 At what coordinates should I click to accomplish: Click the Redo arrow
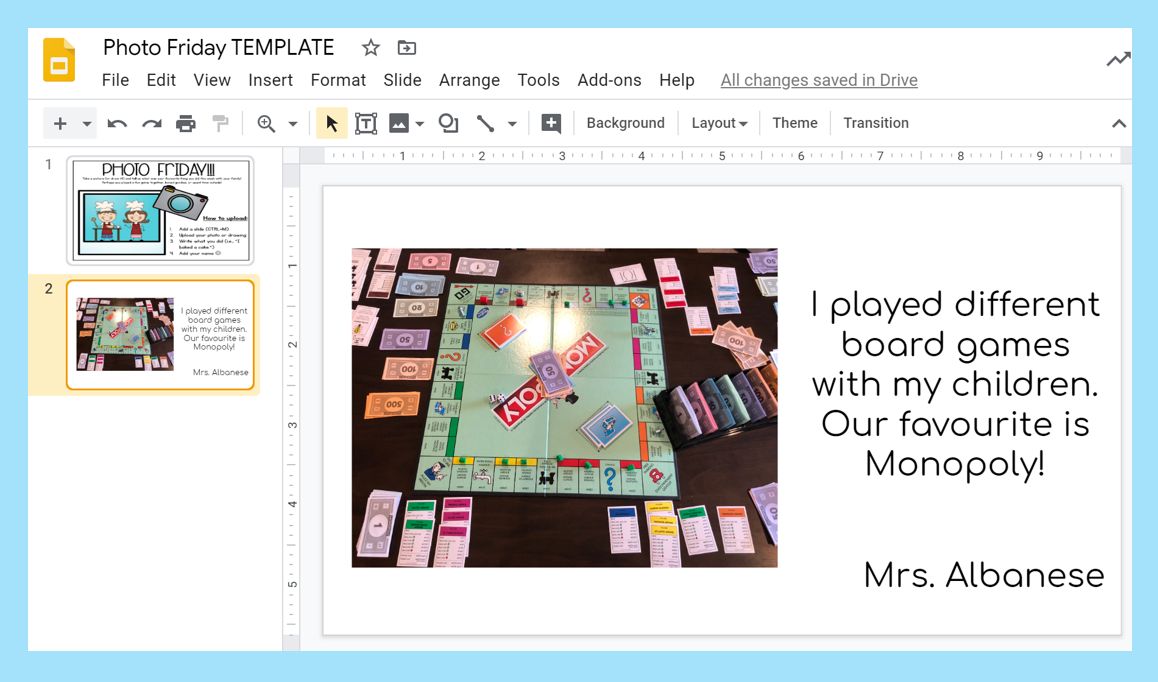[151, 122]
